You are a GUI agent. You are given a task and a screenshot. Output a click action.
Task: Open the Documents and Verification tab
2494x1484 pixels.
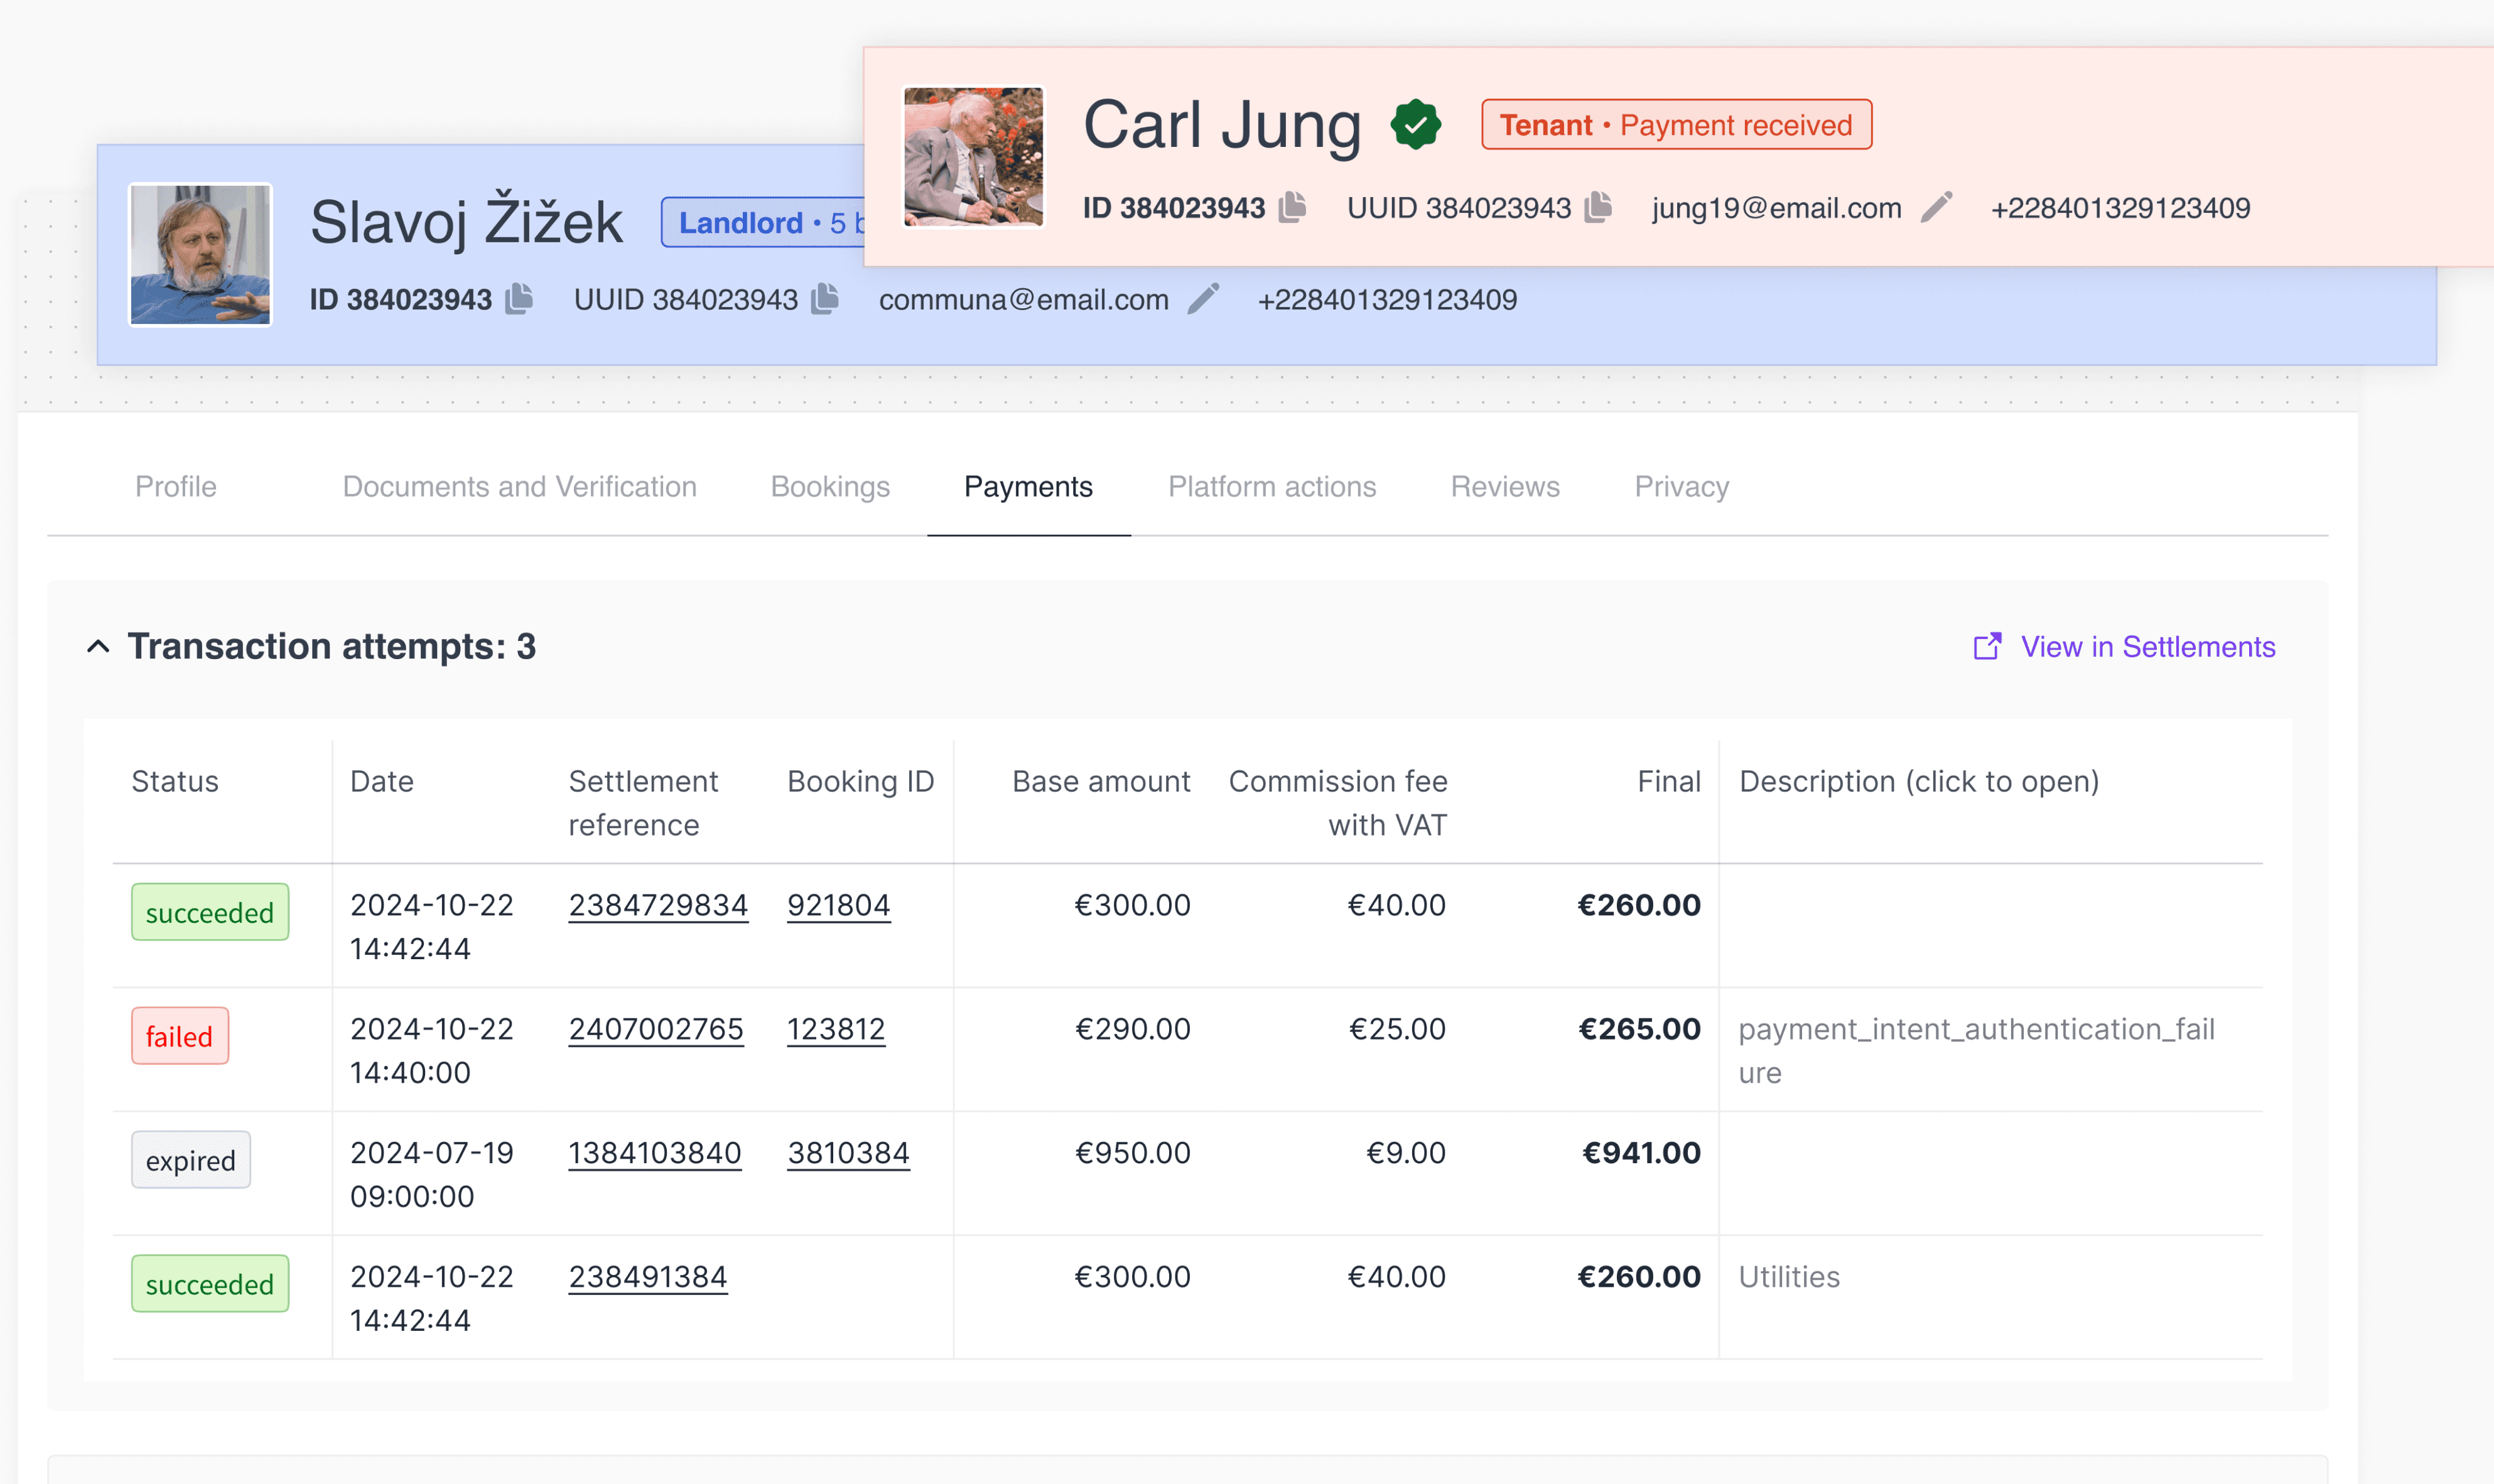[x=519, y=487]
